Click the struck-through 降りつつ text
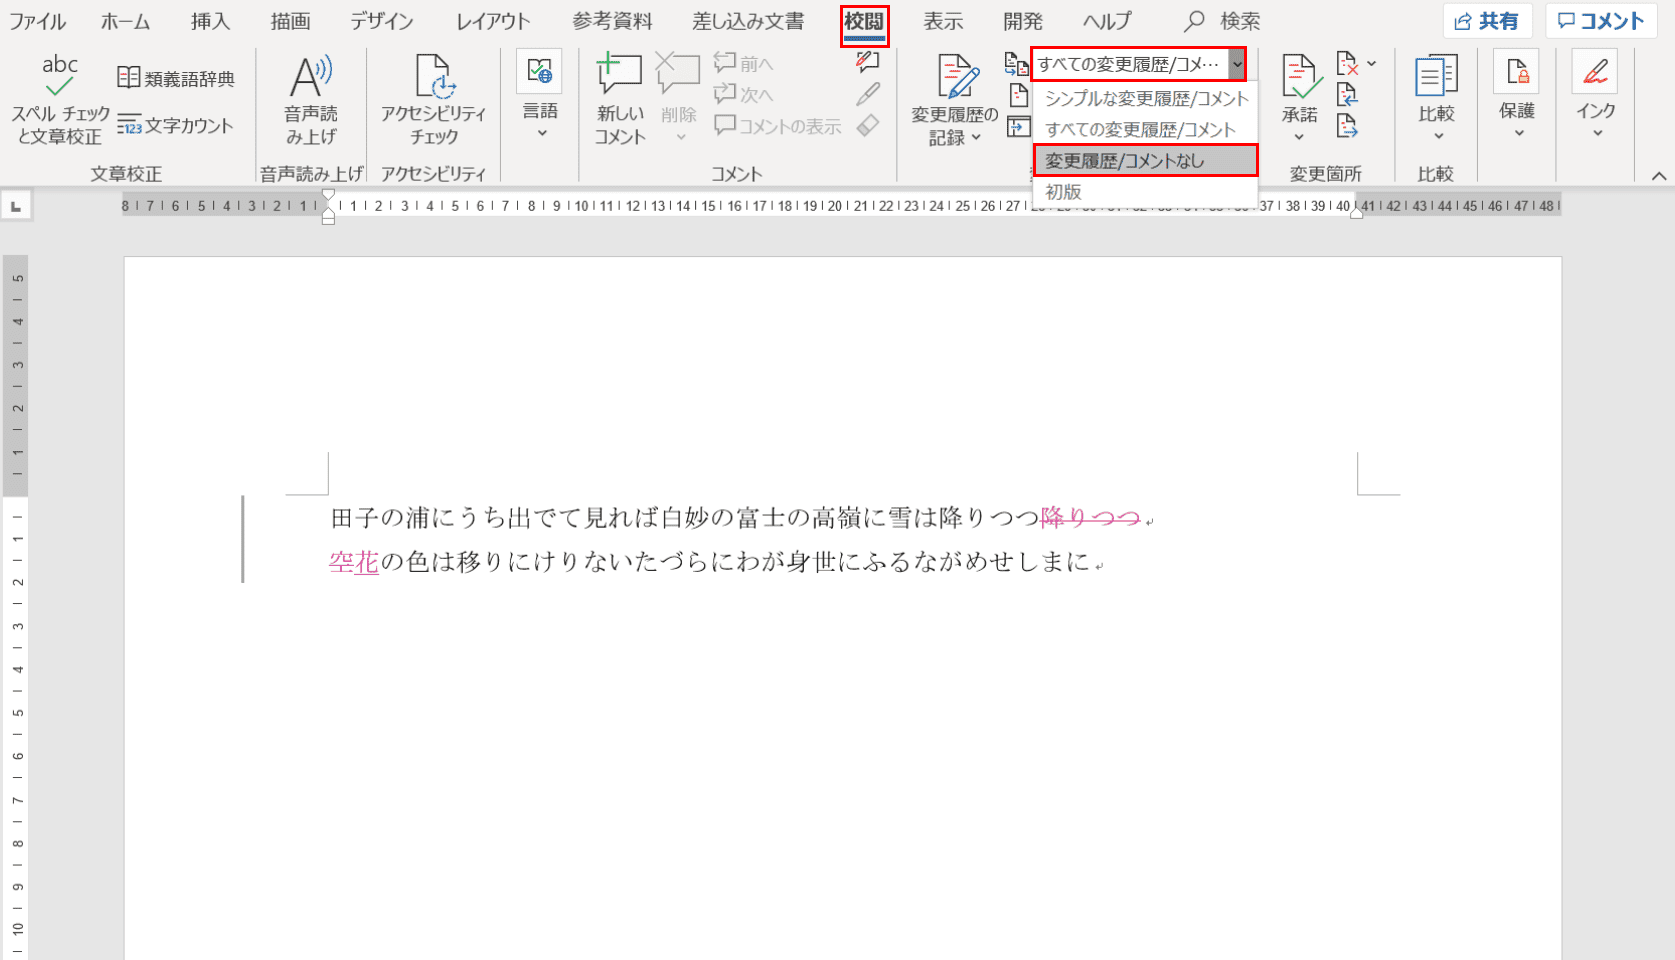The image size is (1675, 960). pos(1090,518)
